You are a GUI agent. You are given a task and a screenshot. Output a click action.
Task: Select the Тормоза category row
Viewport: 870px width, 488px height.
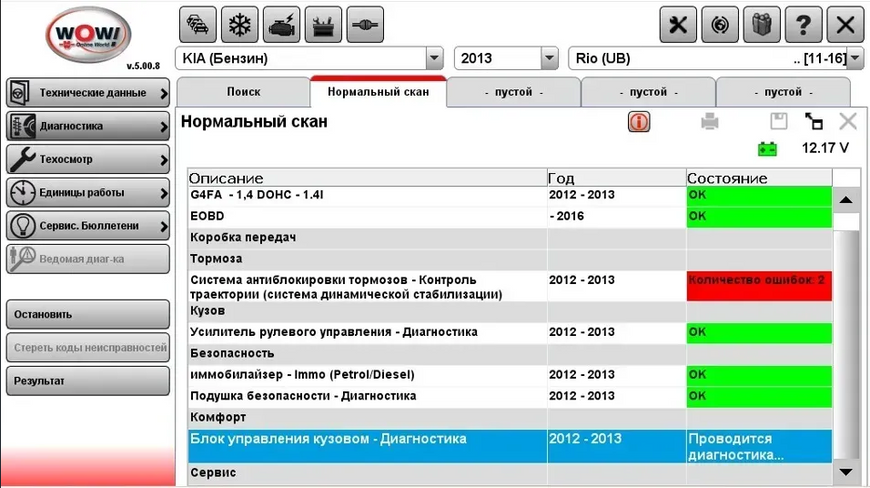[x=510, y=259]
